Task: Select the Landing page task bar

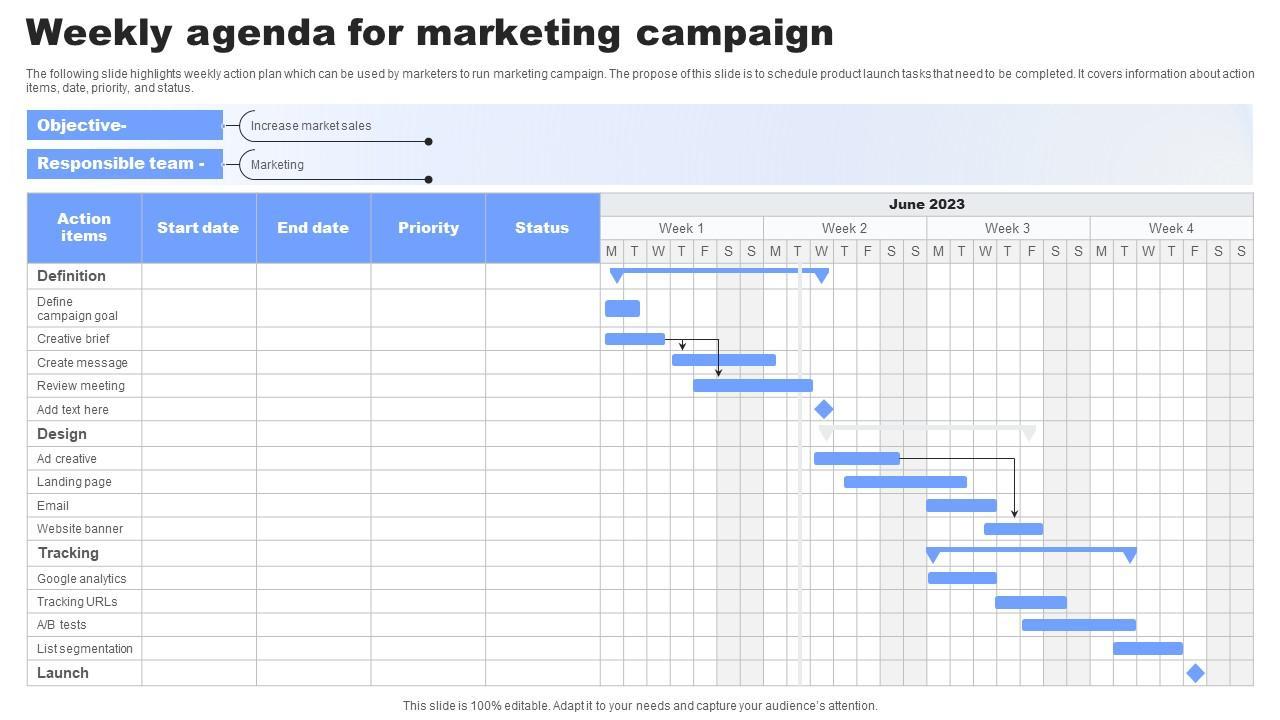Action: pyautogui.click(x=905, y=482)
